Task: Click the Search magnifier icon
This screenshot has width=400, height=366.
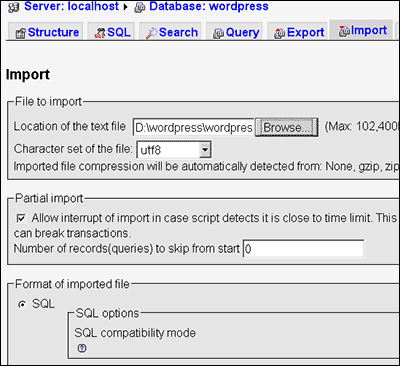Action: pyautogui.click(x=151, y=33)
